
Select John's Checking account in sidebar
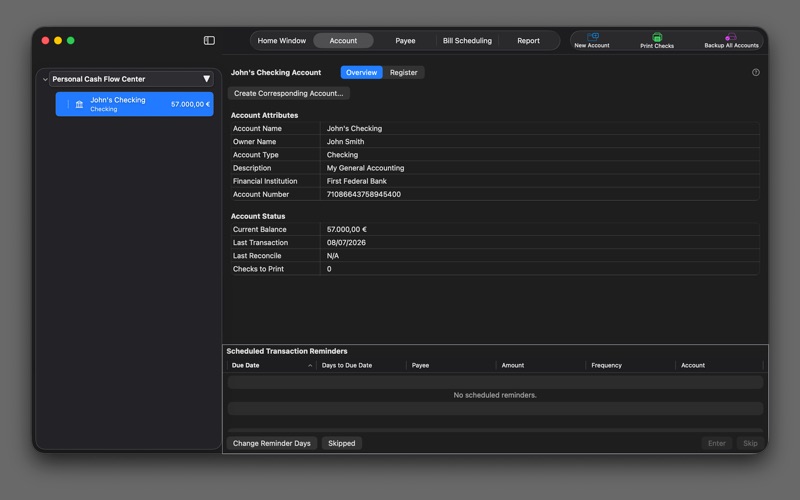(134, 104)
